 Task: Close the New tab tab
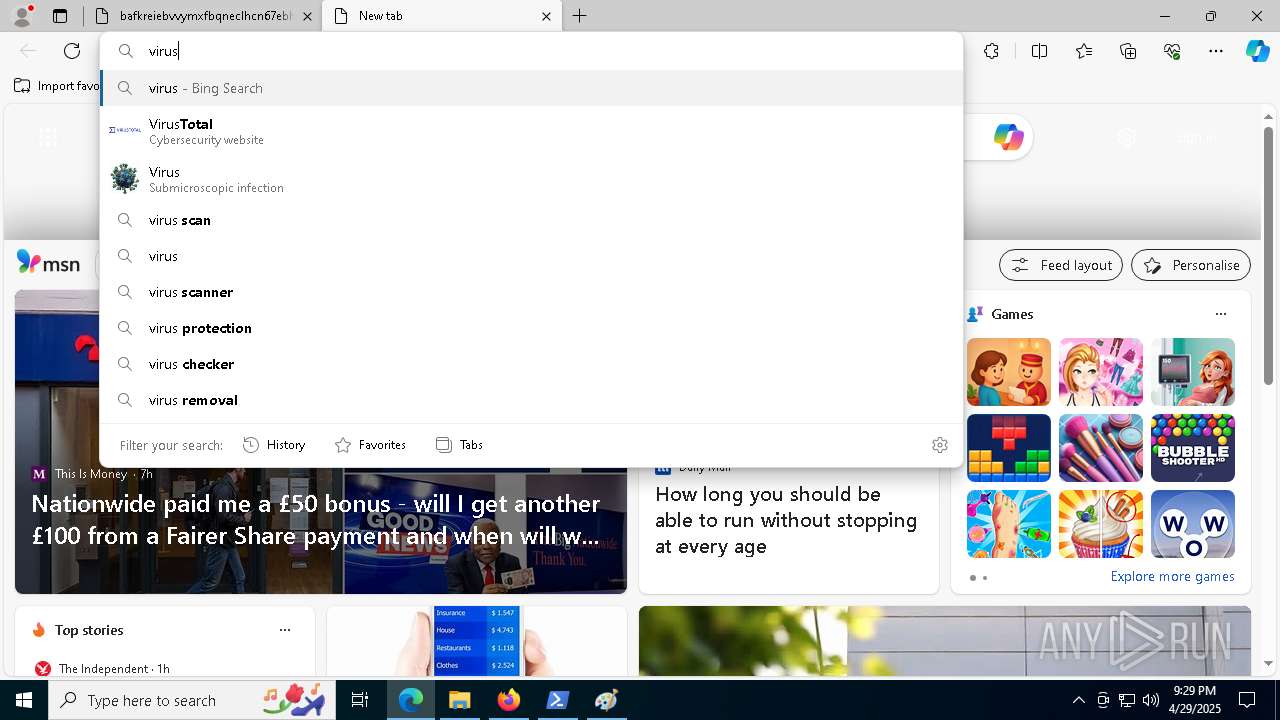[546, 16]
